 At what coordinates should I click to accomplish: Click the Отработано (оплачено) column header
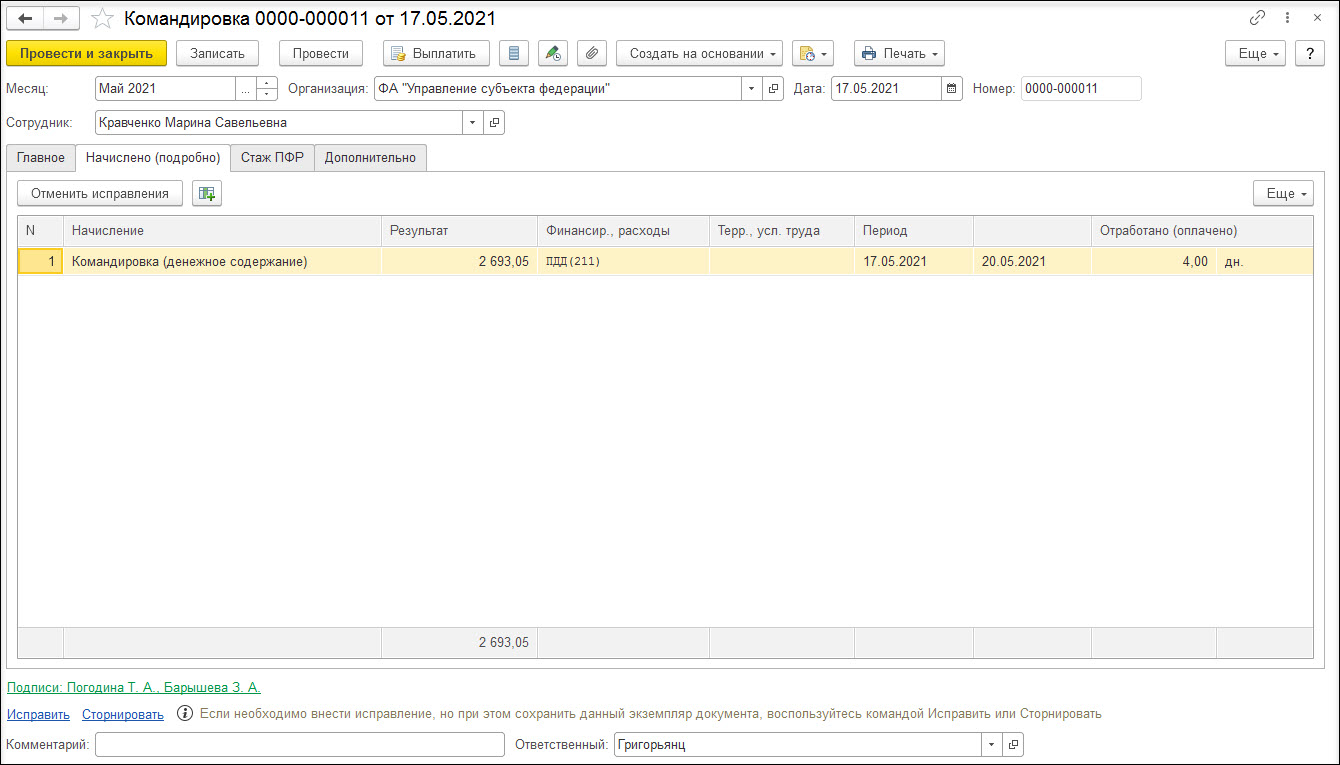pos(1202,230)
